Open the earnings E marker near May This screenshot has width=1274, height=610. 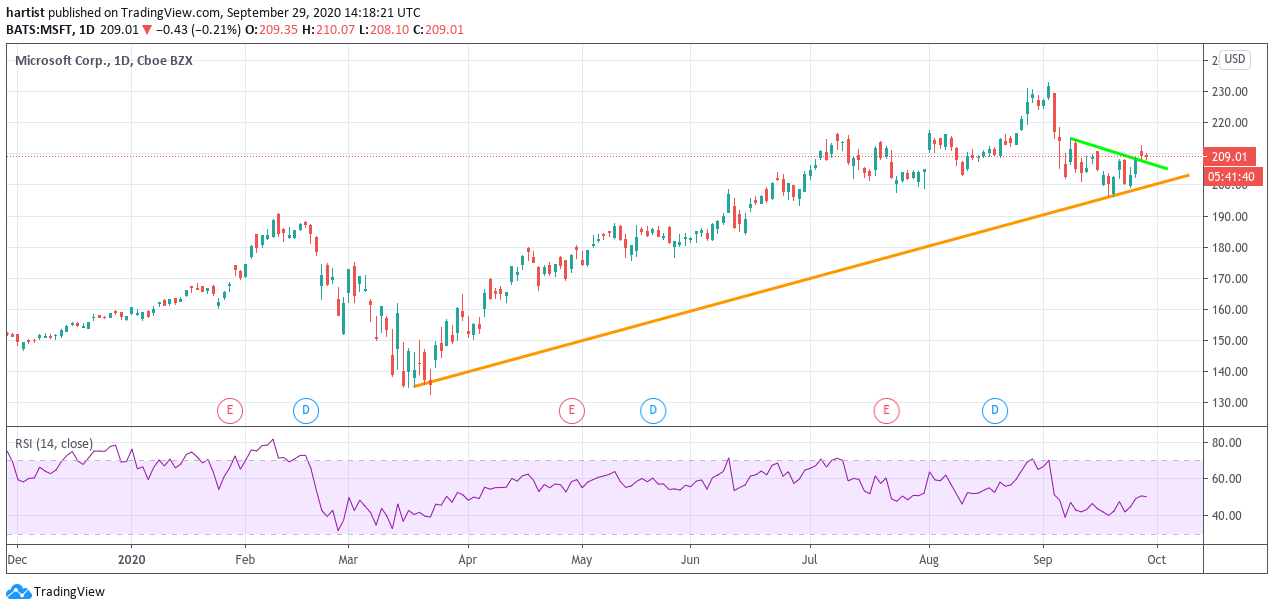571,409
